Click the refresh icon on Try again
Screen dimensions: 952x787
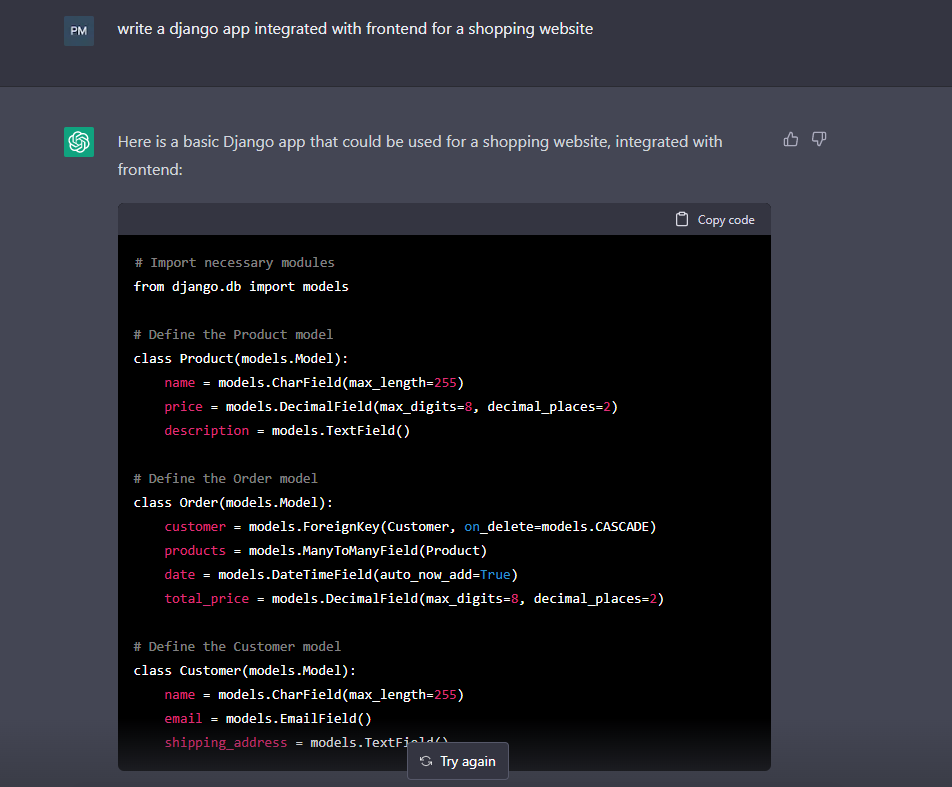click(x=427, y=761)
